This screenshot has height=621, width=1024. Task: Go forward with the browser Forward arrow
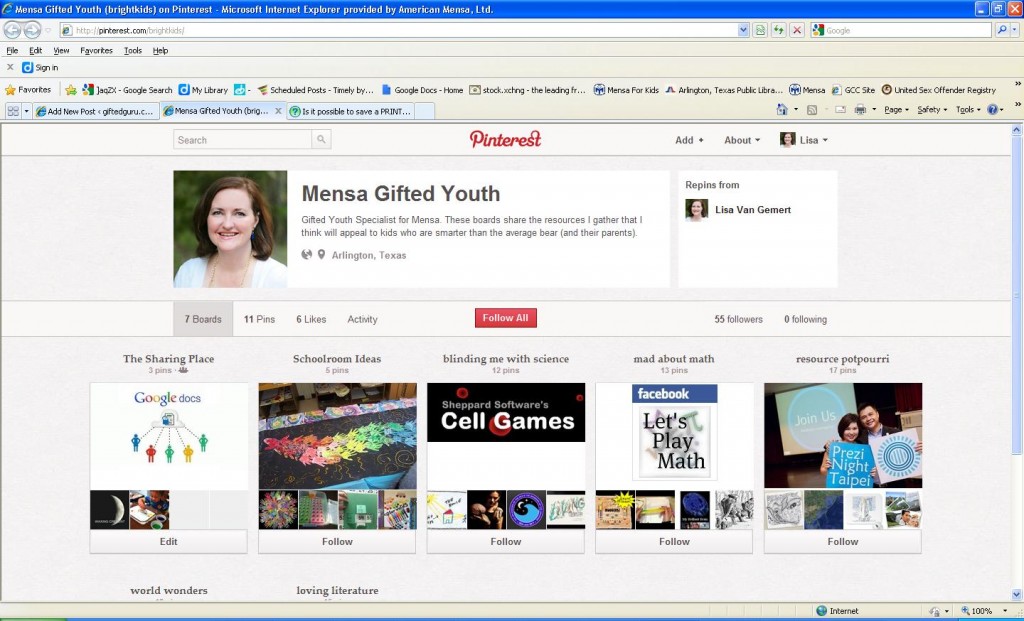32,30
